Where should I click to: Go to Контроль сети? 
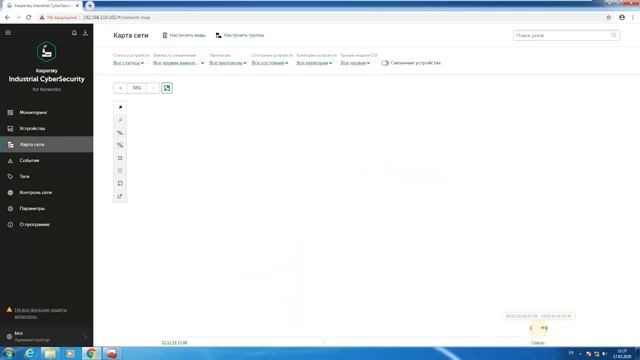tap(36, 192)
